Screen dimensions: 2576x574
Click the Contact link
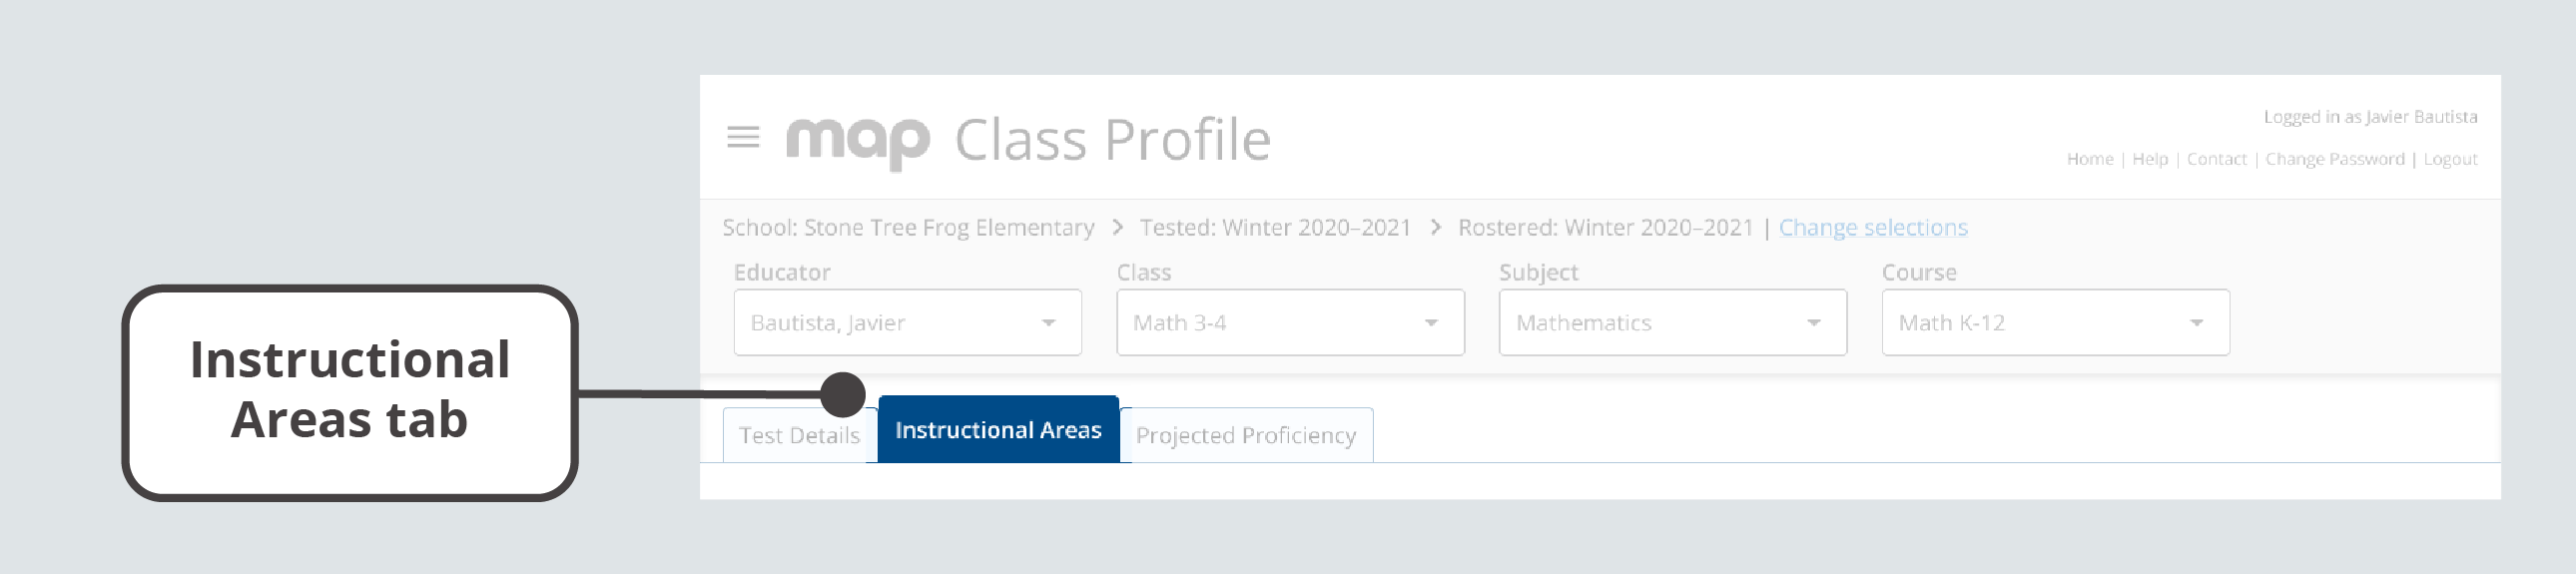(2215, 159)
